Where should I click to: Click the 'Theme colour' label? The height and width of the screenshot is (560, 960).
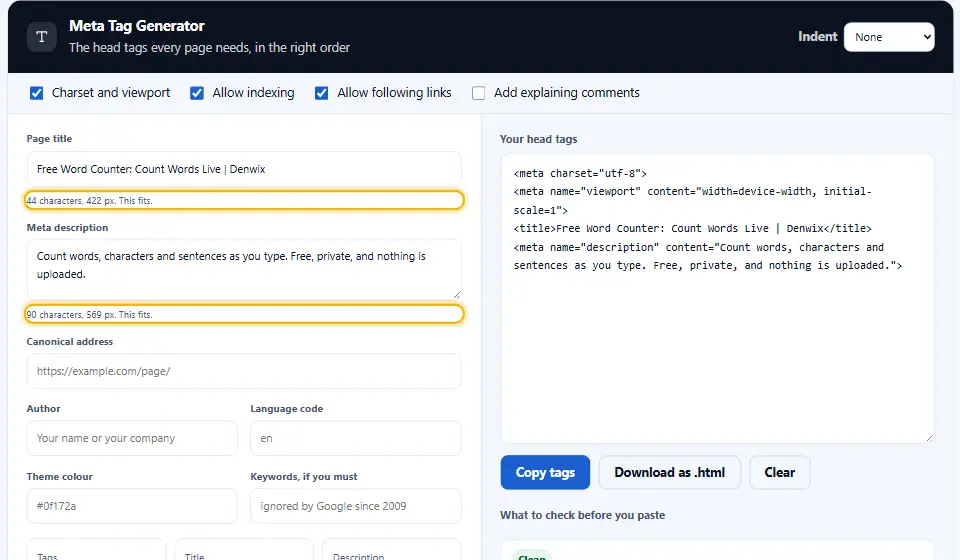(59, 477)
